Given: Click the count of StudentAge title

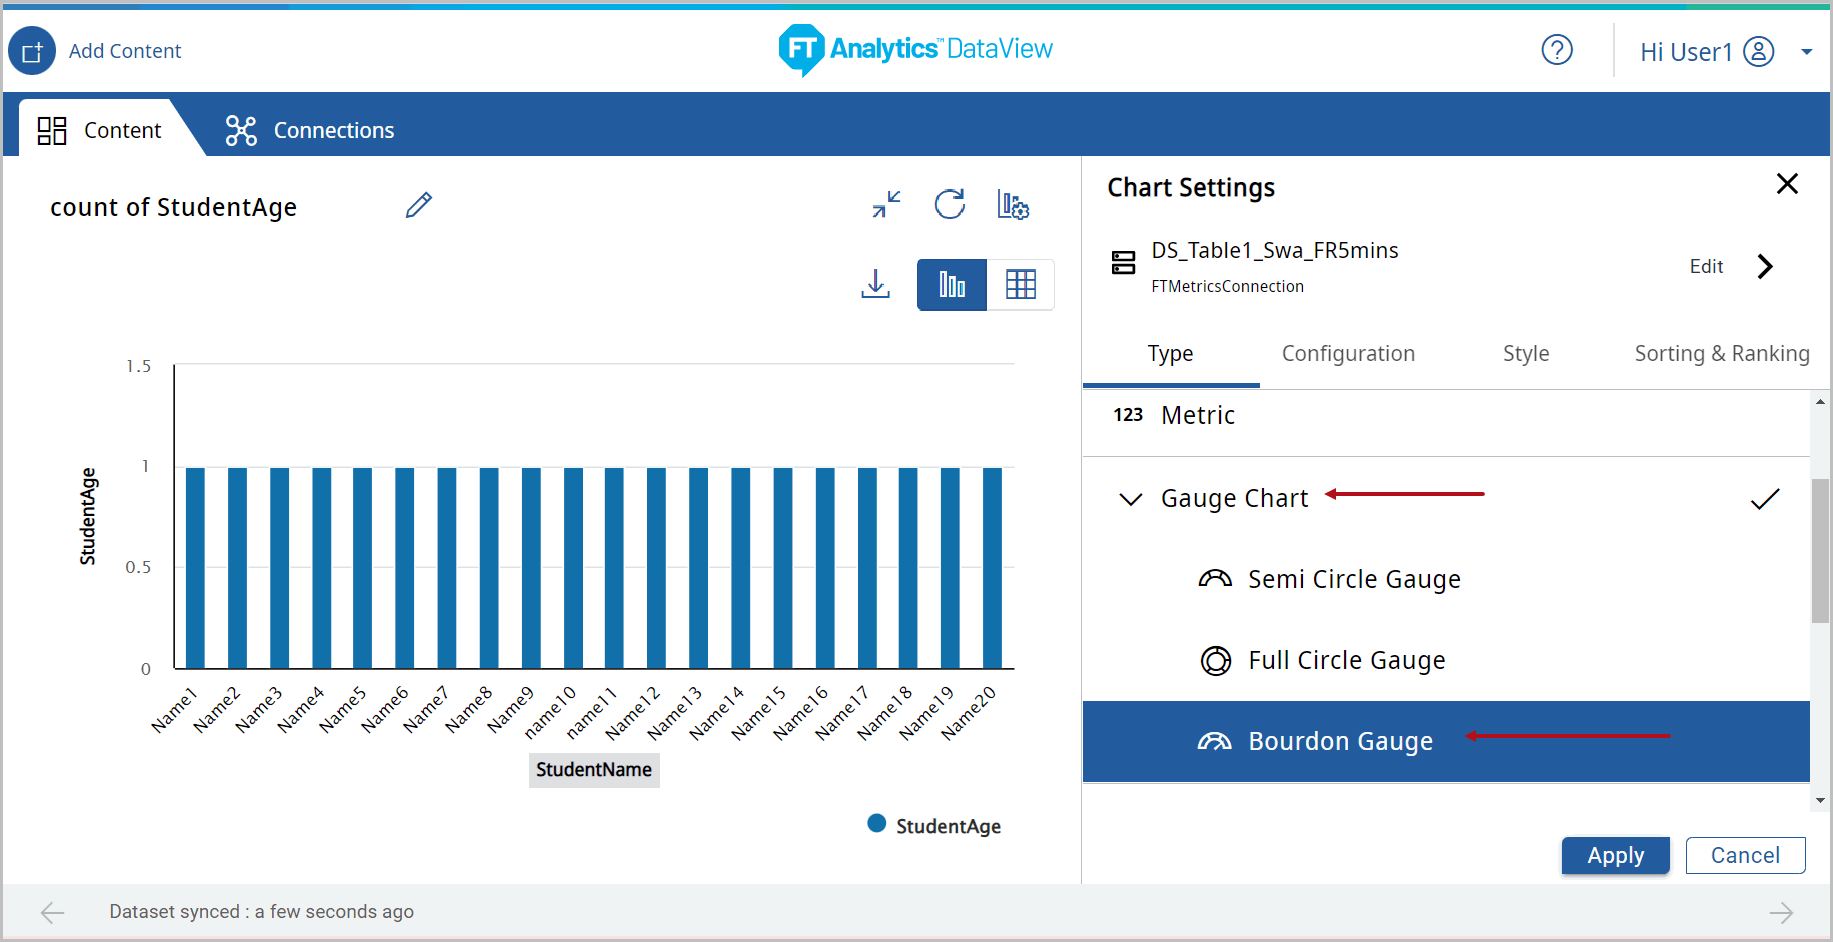Looking at the screenshot, I should [x=174, y=207].
